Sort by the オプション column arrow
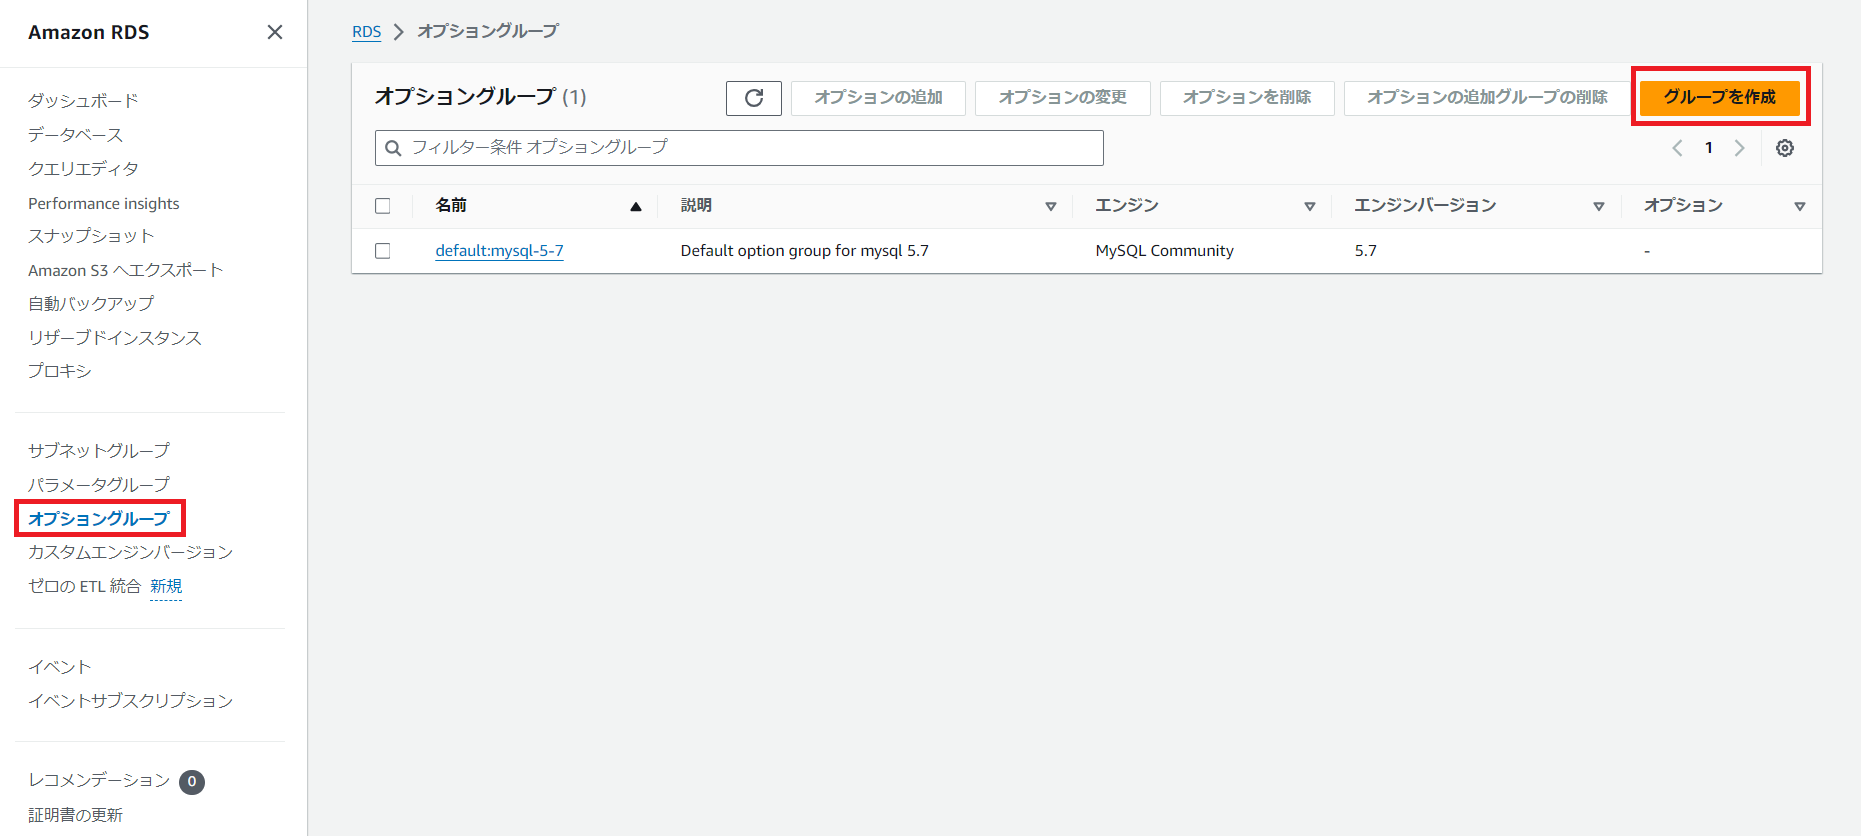Image resolution: width=1861 pixels, height=836 pixels. pos(1799,206)
